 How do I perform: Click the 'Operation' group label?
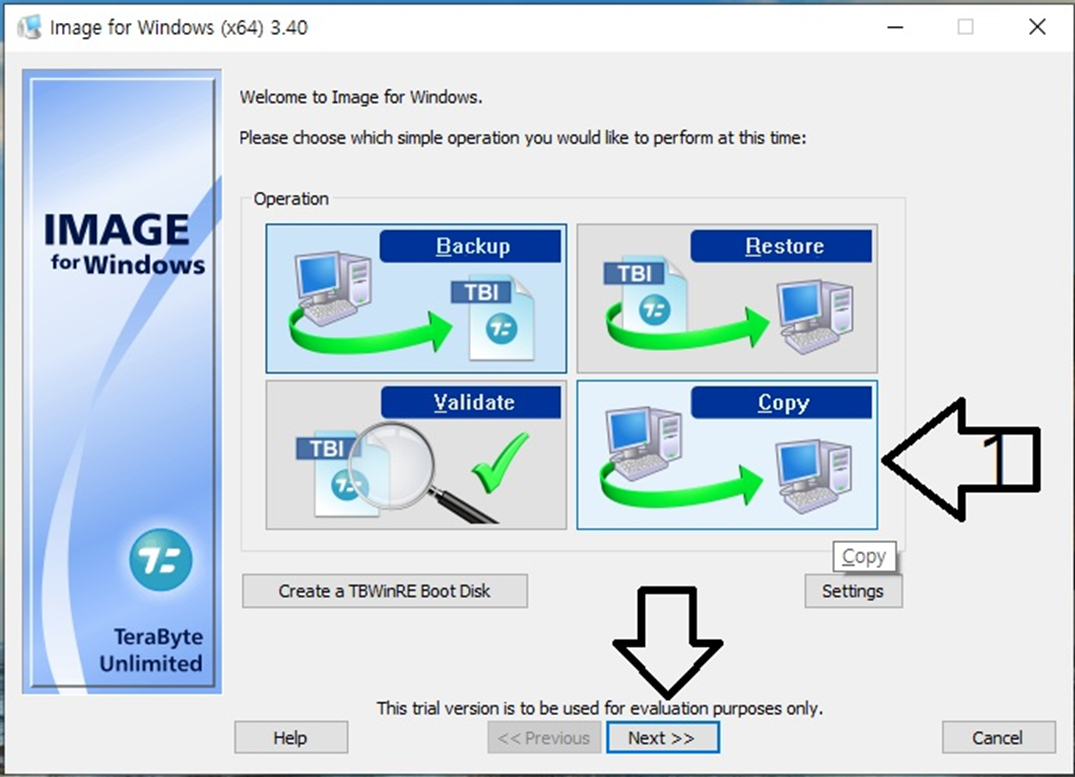[x=291, y=199]
